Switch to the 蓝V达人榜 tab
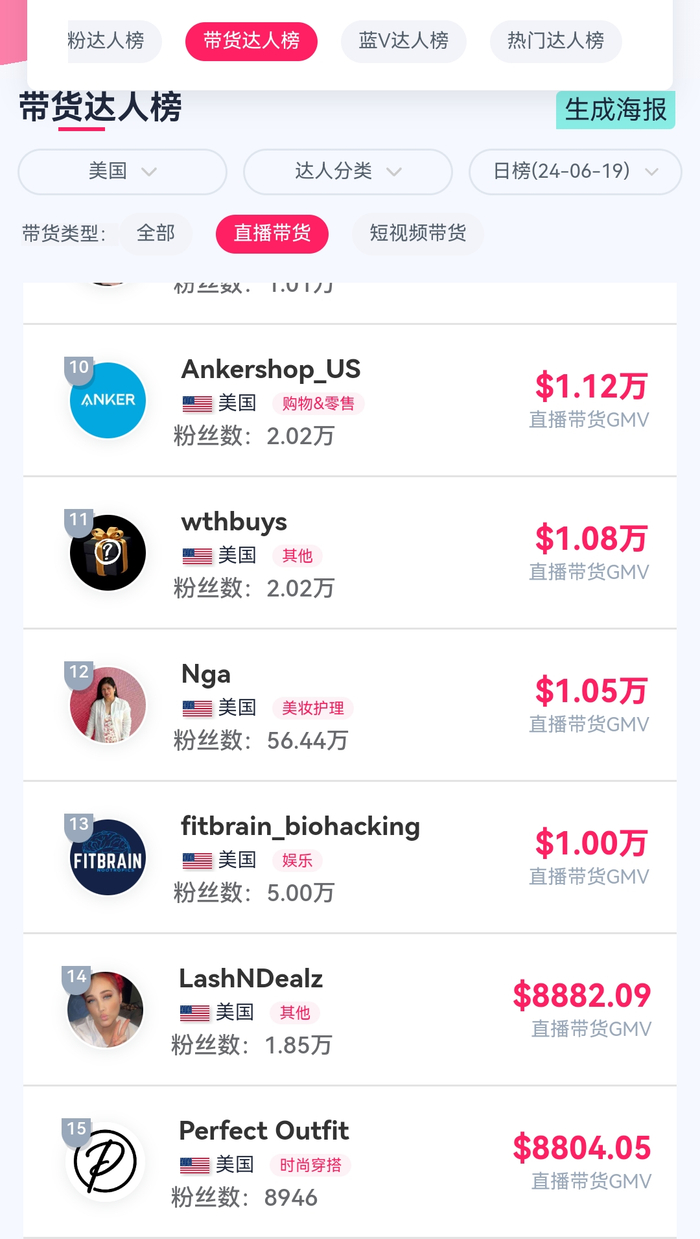The height and width of the screenshot is (1239, 700). pos(403,41)
